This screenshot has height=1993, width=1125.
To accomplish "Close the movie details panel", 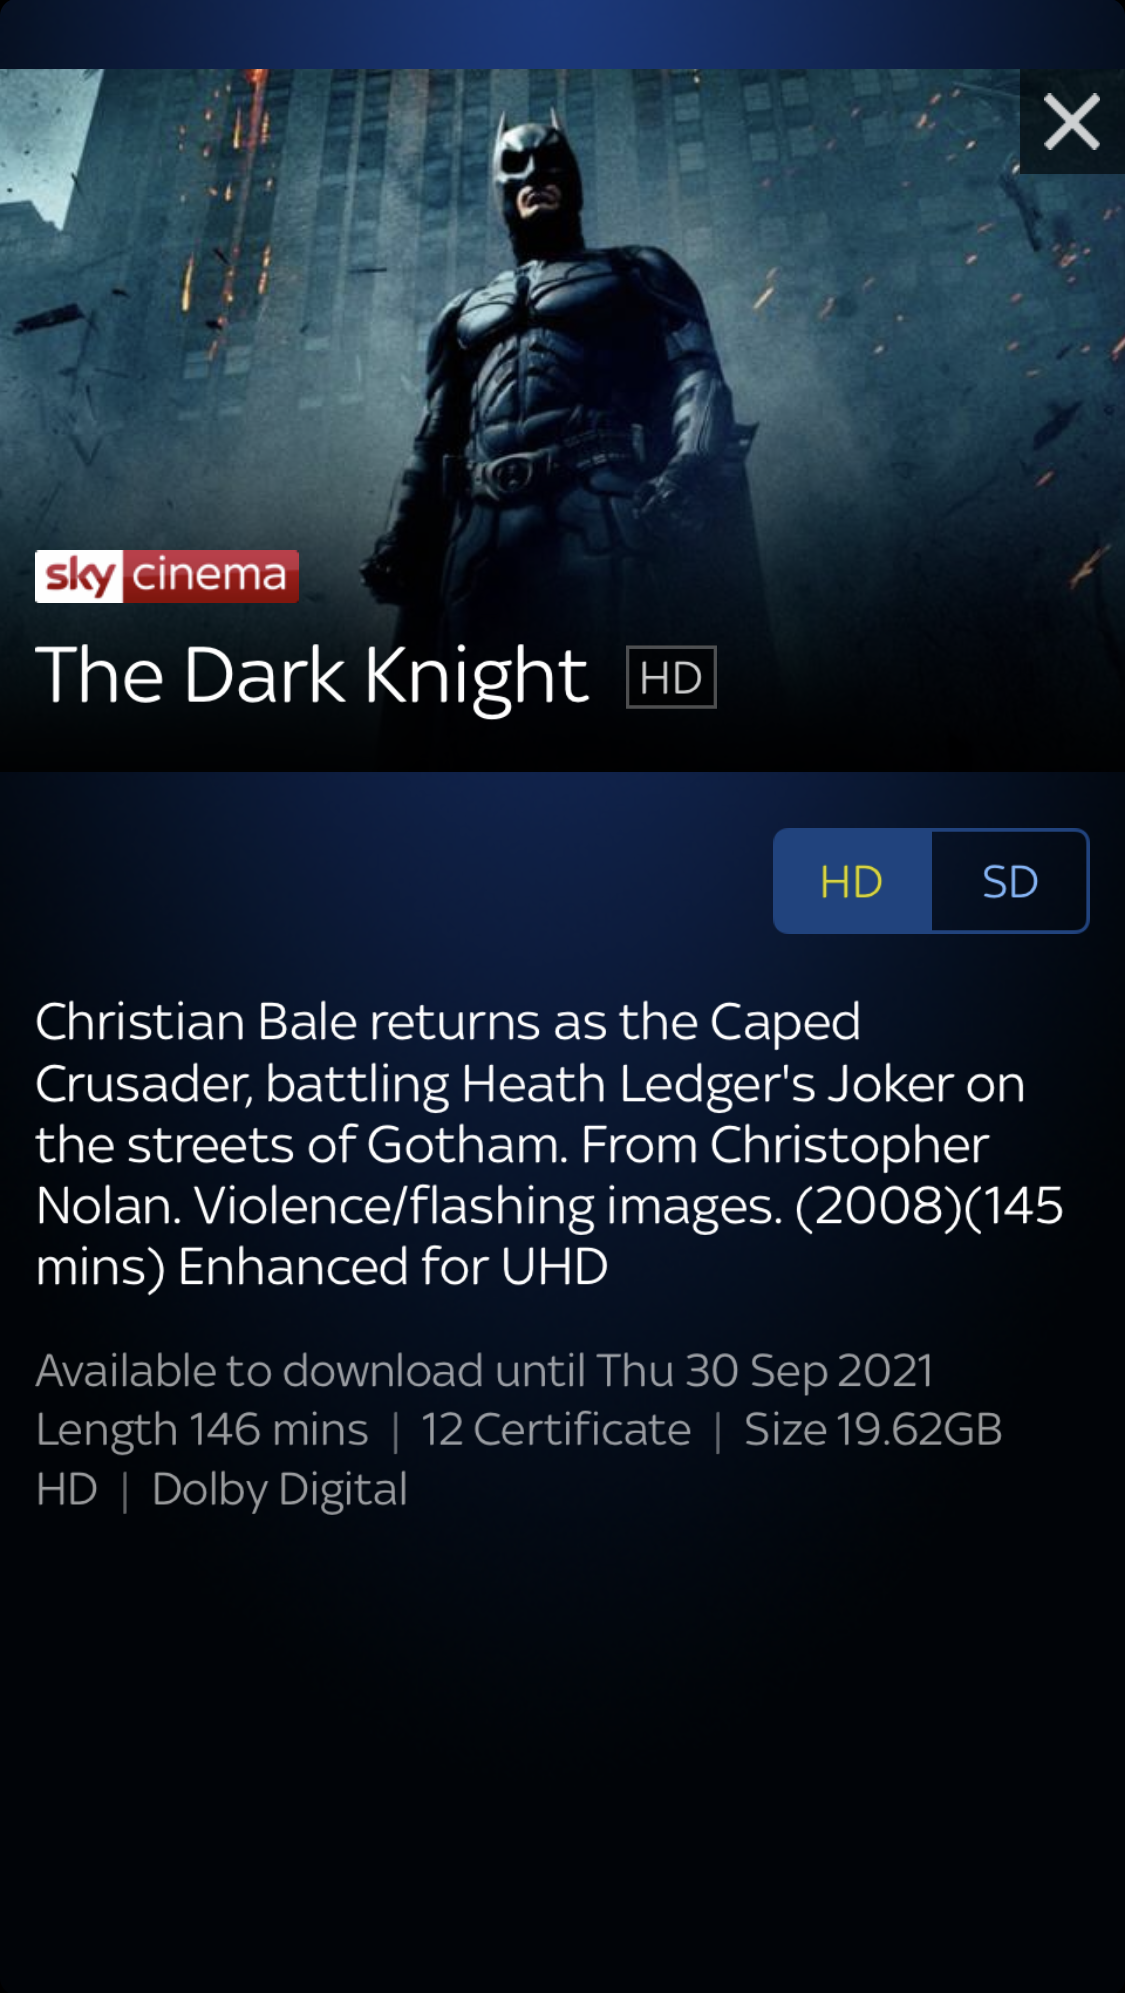I will click(x=1071, y=122).
